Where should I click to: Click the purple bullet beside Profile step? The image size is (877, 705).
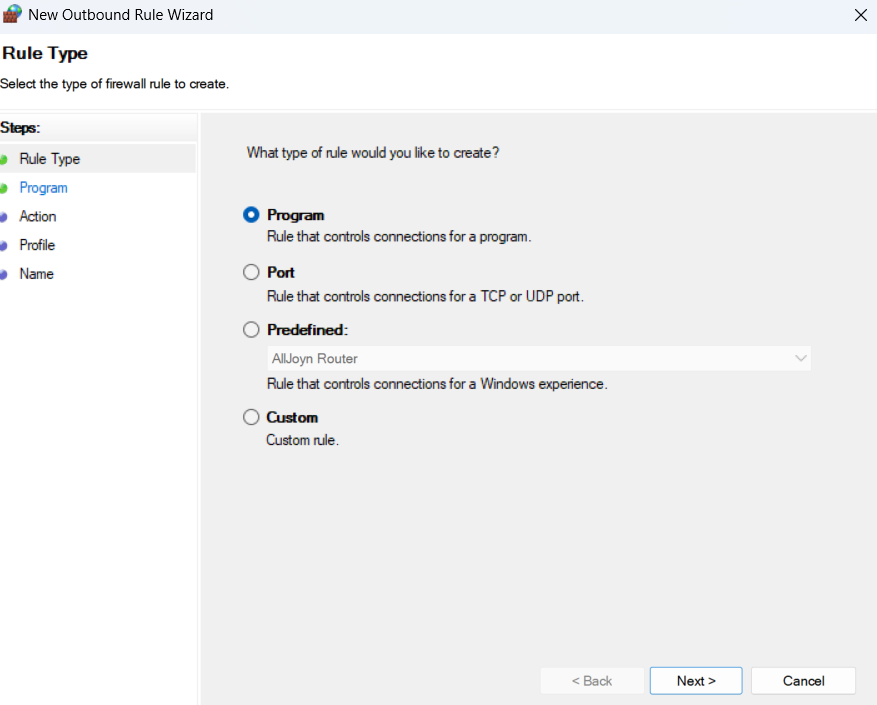[3, 246]
